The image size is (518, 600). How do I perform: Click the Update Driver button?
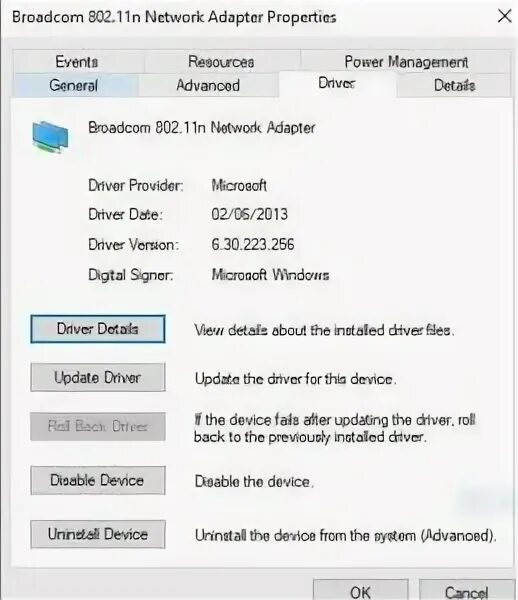point(98,377)
